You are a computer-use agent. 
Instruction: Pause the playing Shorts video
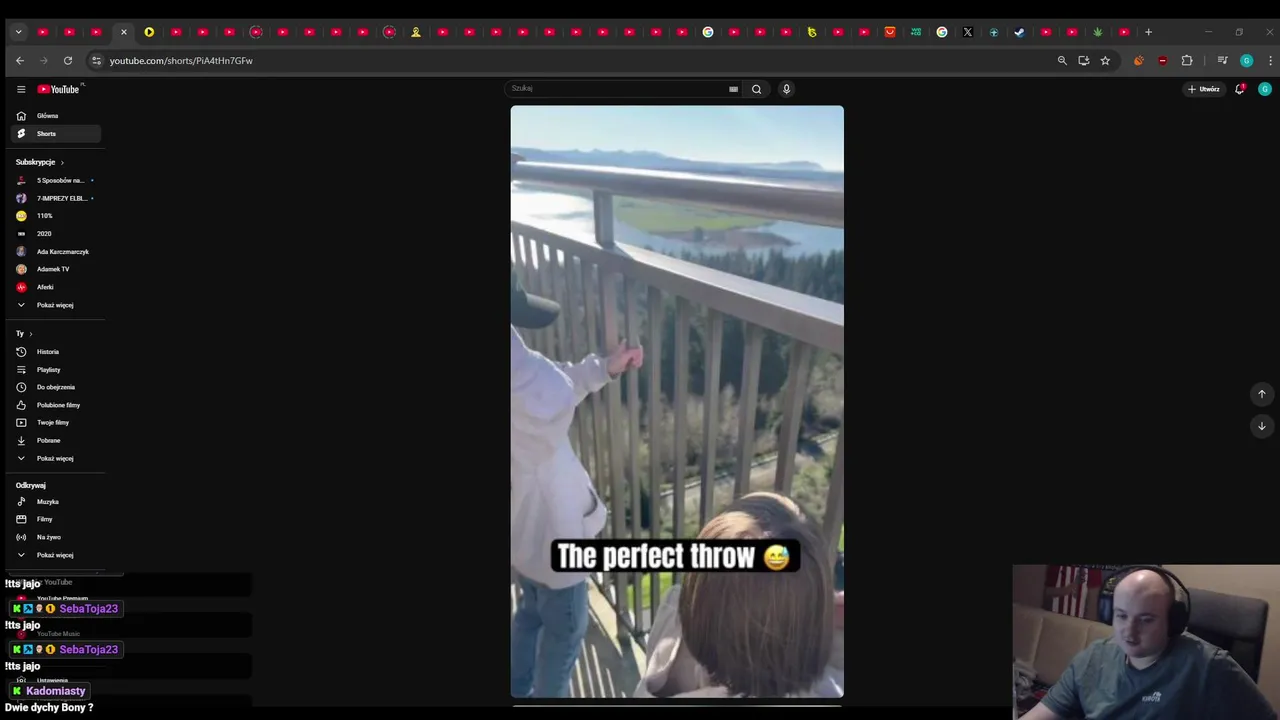[677, 400]
